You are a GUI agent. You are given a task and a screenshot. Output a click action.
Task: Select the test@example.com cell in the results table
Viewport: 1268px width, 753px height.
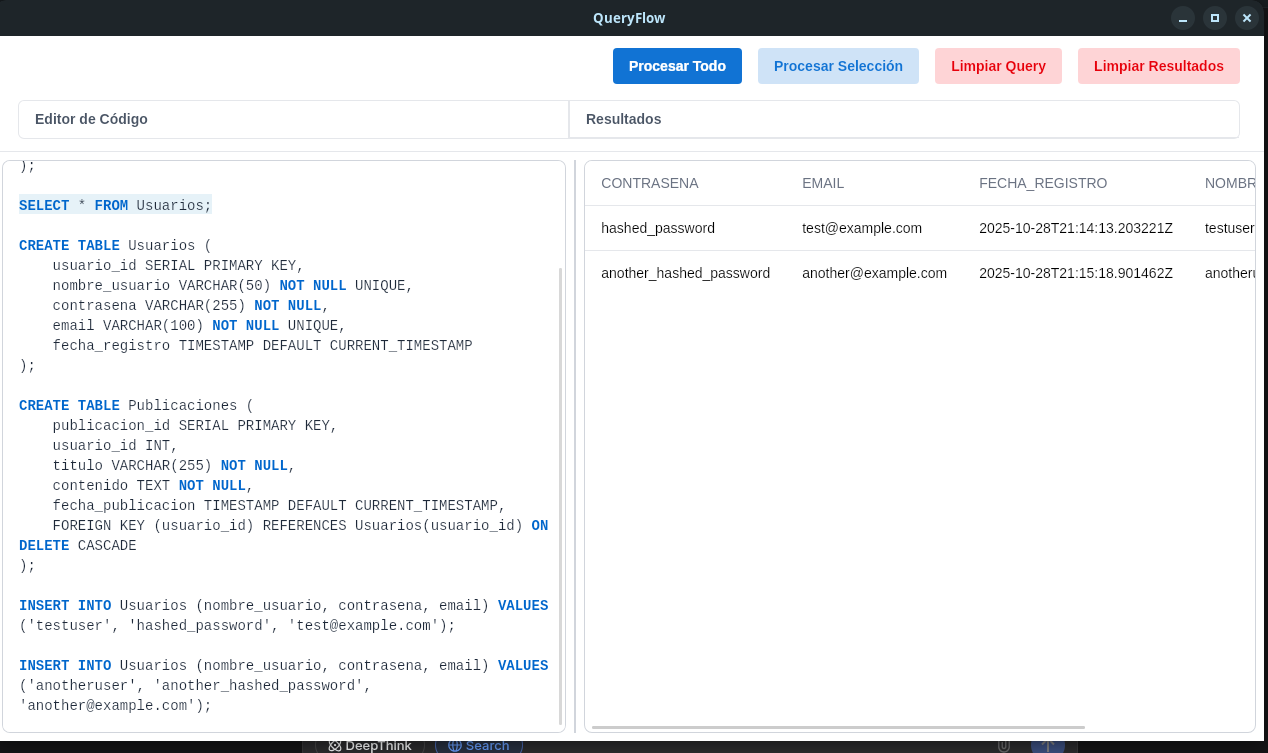coord(862,228)
